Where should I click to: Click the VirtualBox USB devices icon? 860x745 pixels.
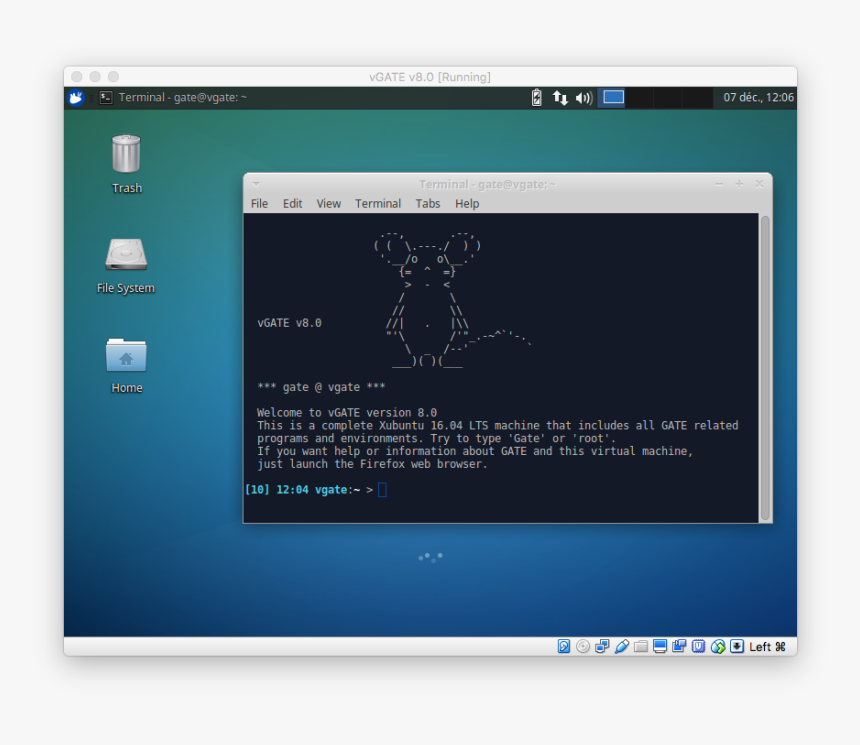pyautogui.click(x=621, y=646)
